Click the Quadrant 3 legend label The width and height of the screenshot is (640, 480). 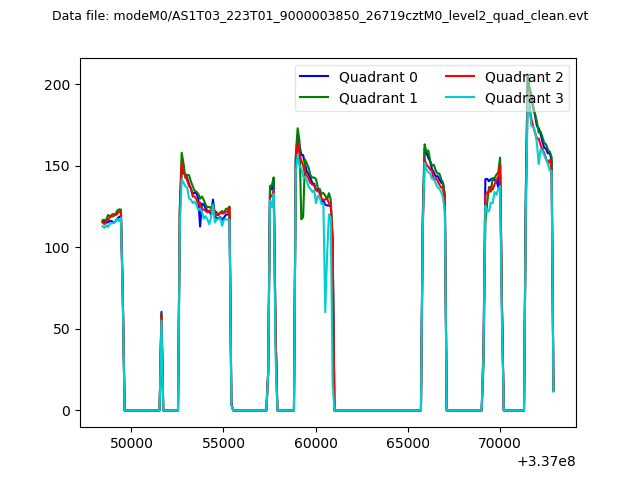click(x=524, y=98)
